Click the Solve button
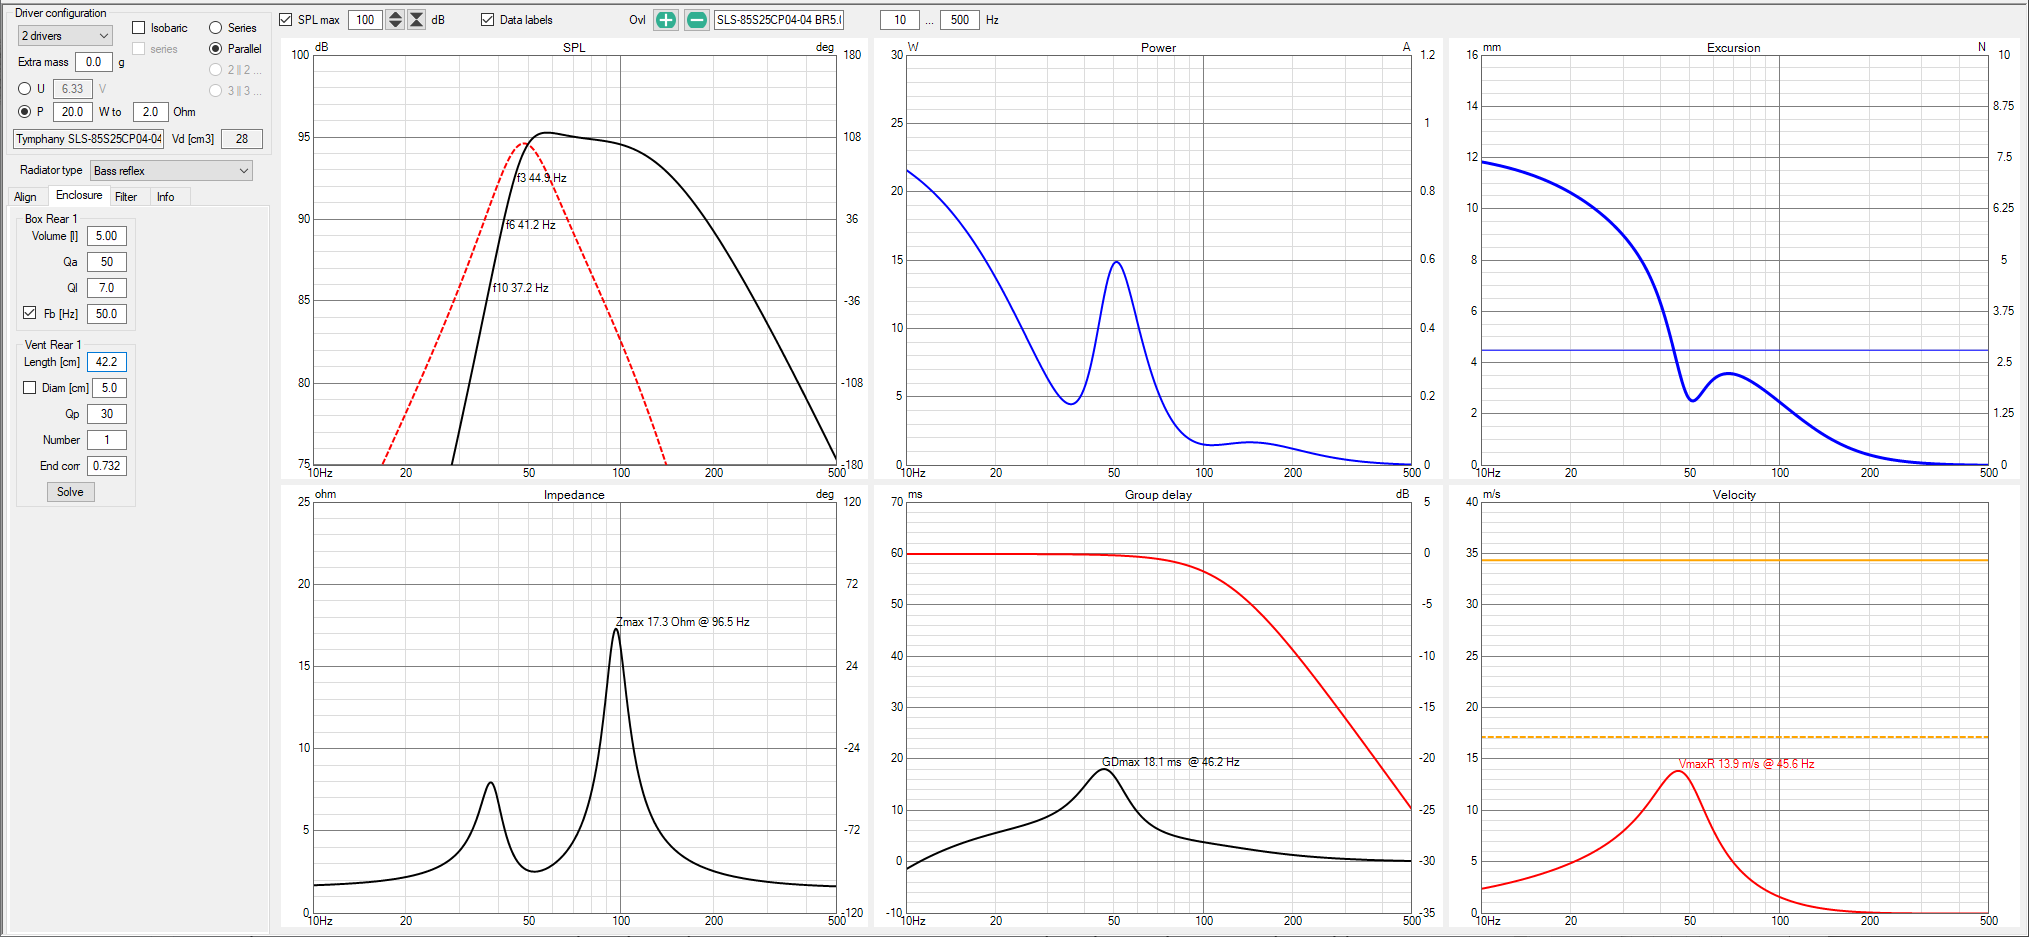 [70, 492]
